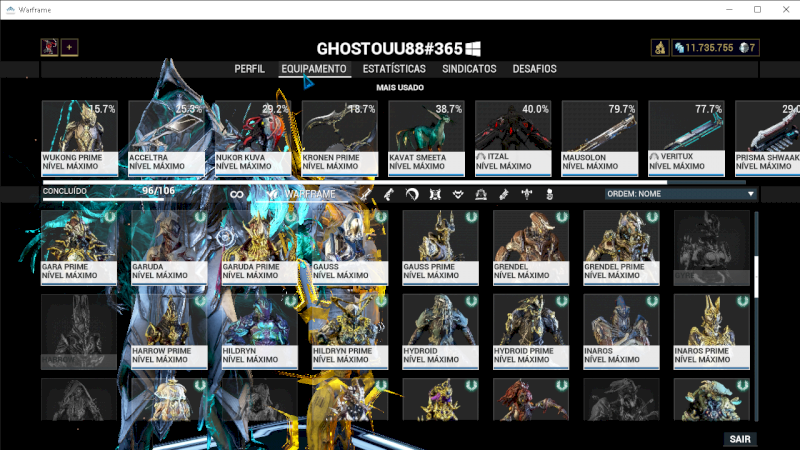Select the Warframe category filter

pyautogui.click(x=302, y=194)
